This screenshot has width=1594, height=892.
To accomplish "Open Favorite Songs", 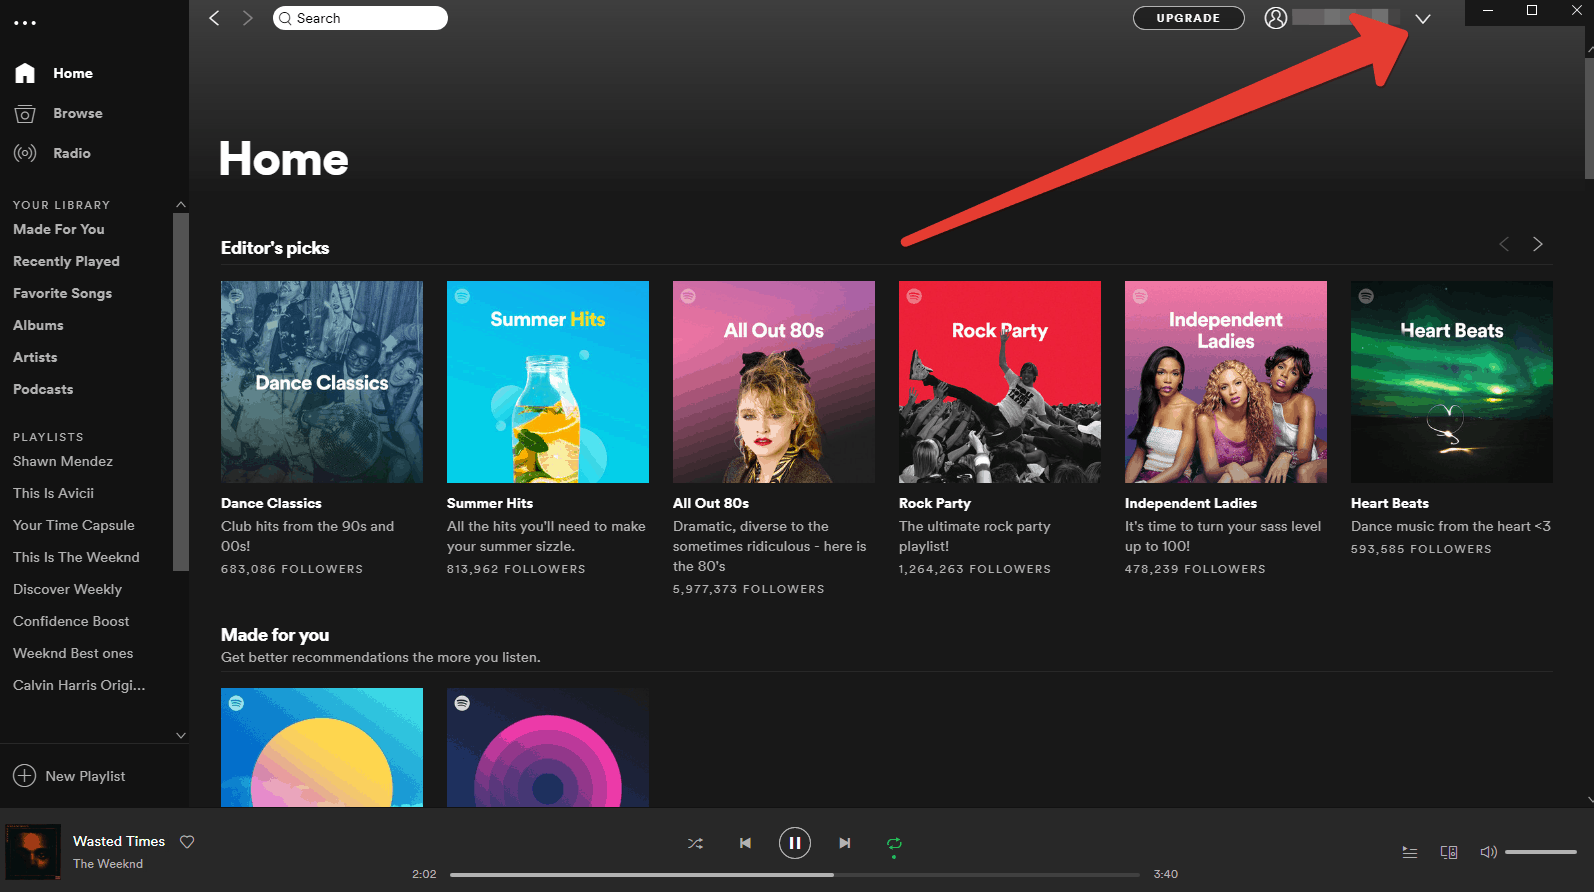I will tap(62, 293).
